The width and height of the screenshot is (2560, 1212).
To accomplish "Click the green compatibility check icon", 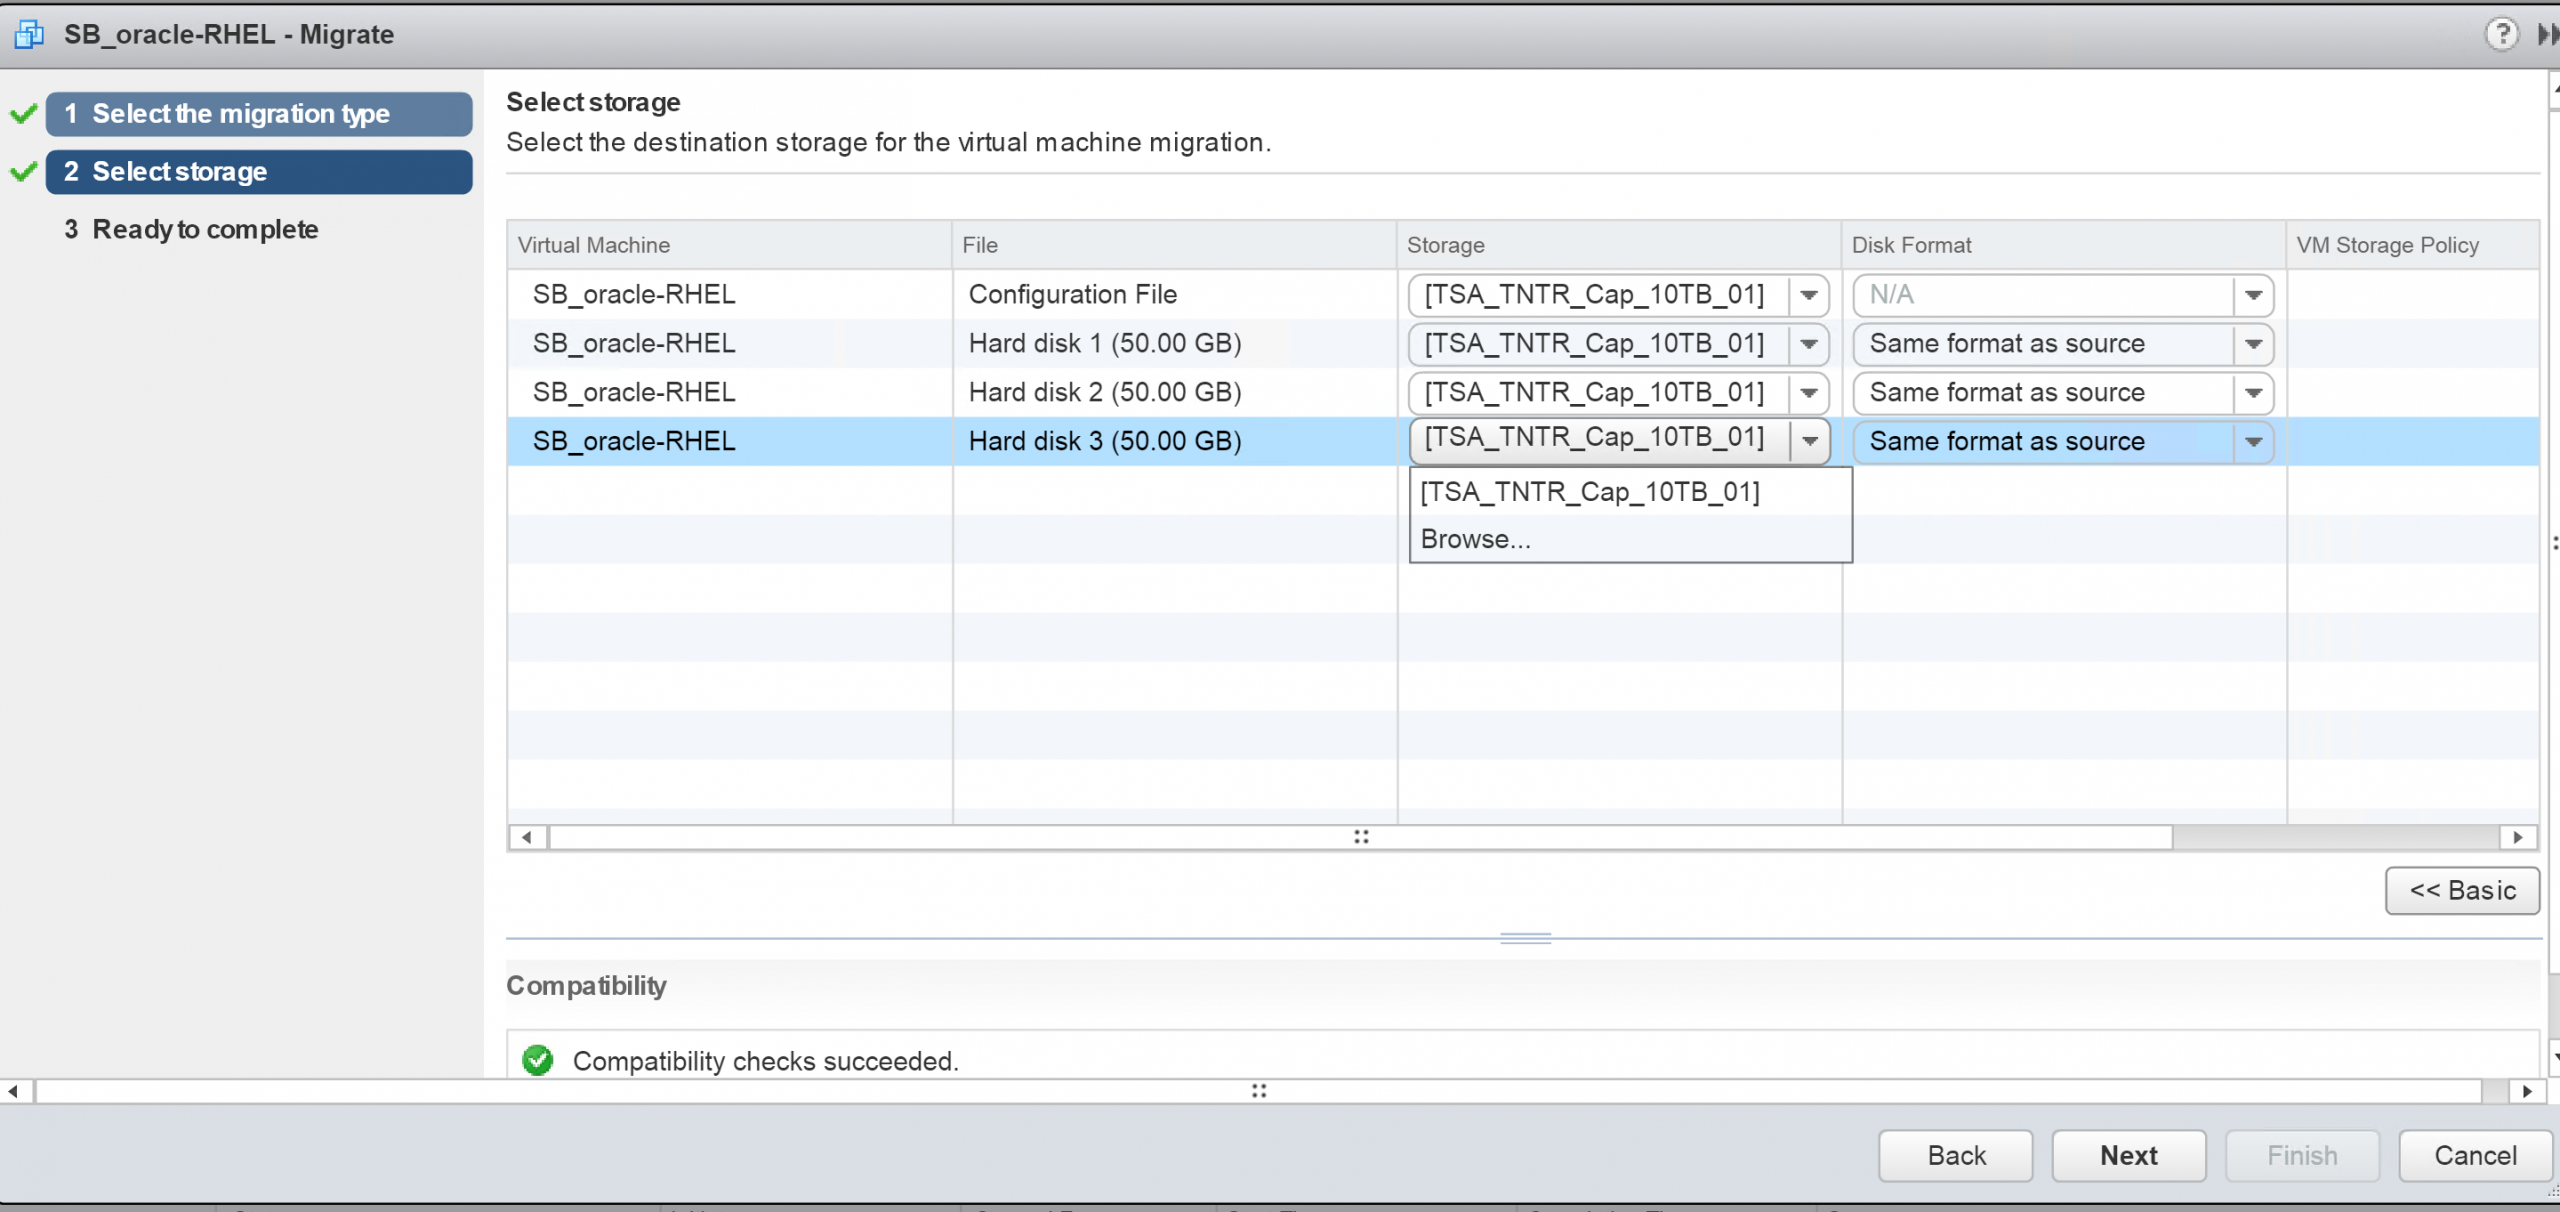I will (x=538, y=1060).
